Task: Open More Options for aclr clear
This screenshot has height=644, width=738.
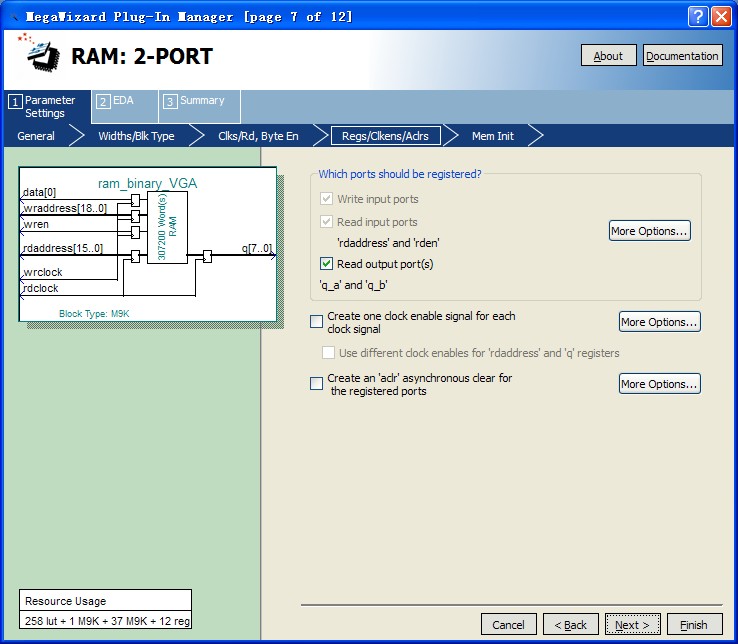Action: [659, 384]
